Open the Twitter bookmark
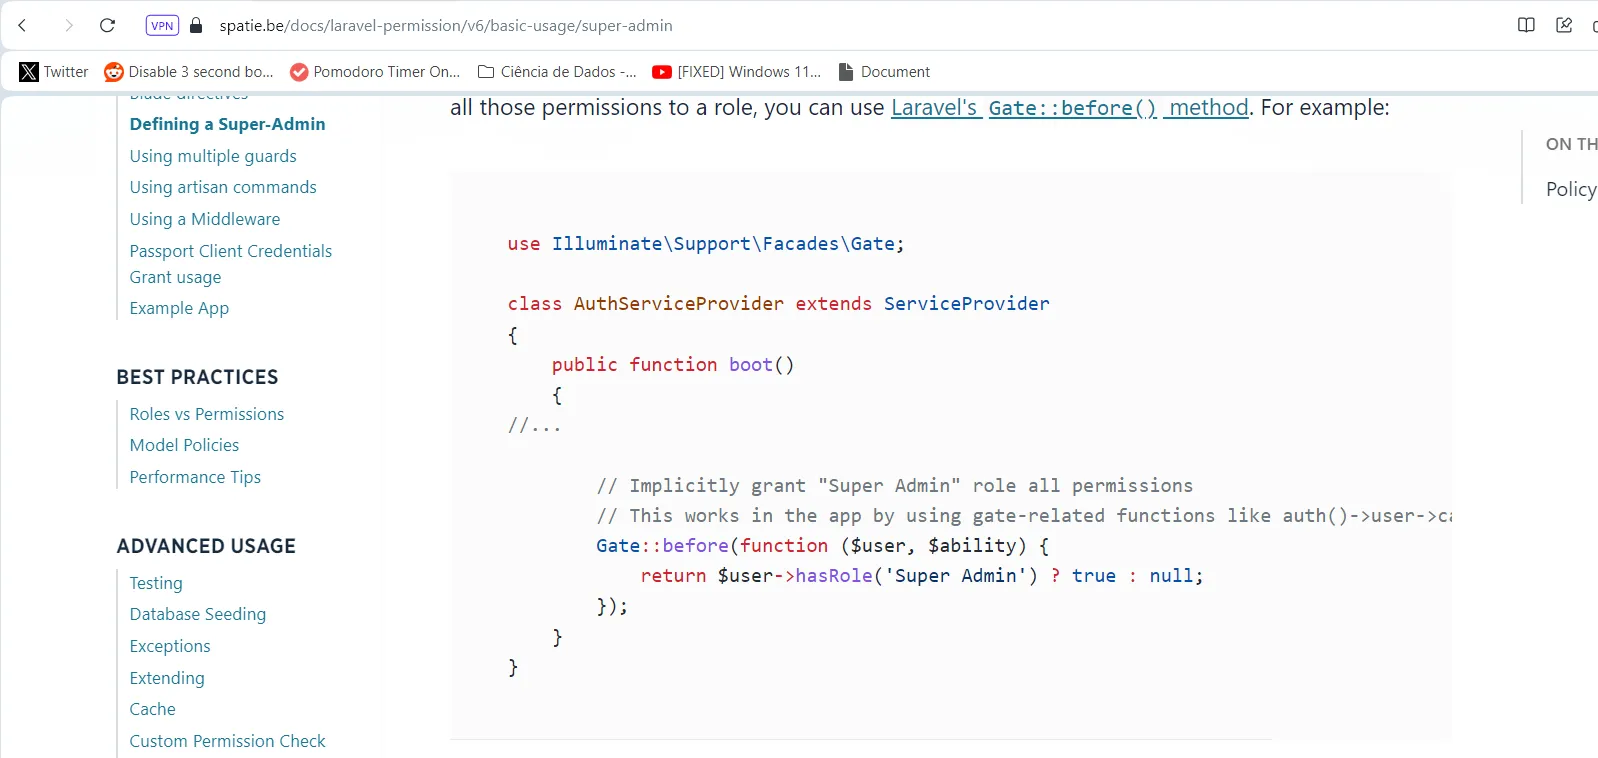 (54, 72)
